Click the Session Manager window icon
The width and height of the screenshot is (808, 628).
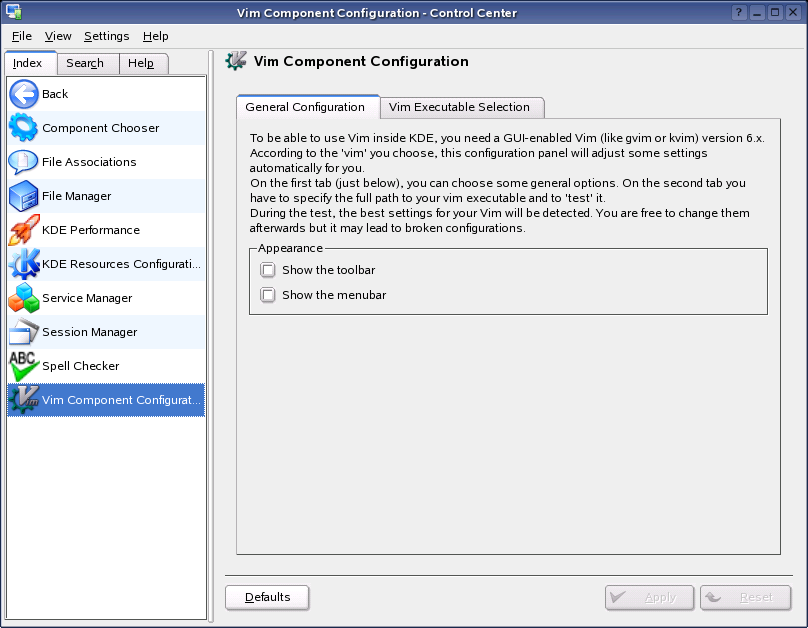[24, 332]
